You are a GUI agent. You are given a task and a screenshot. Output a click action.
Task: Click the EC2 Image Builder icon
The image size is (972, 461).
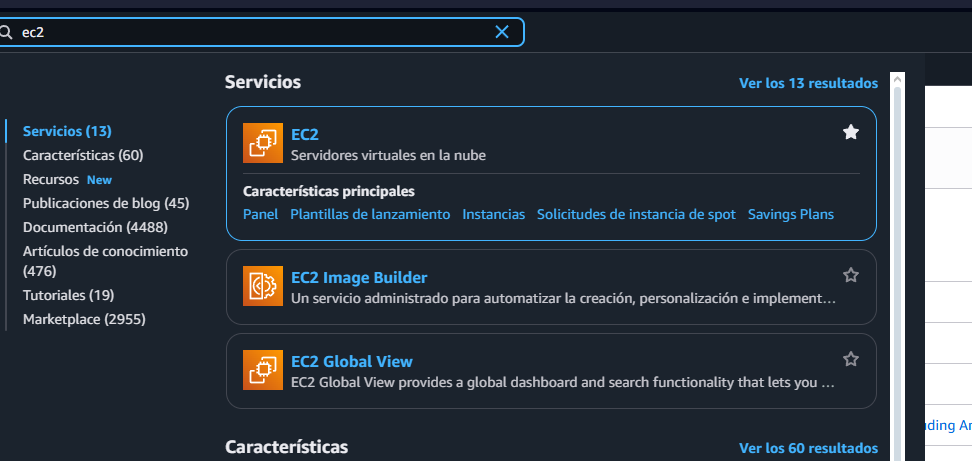[x=263, y=286]
